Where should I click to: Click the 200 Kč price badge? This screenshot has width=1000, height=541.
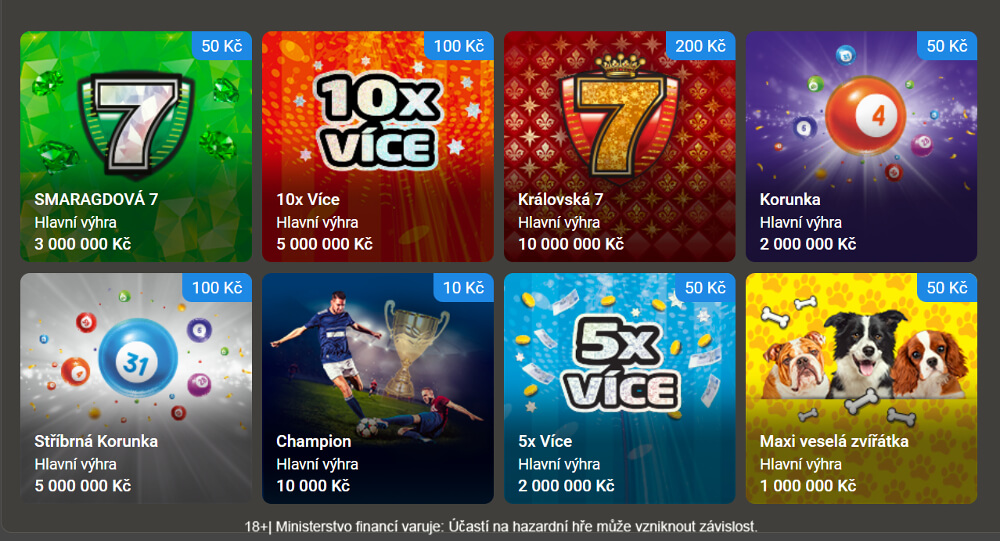click(700, 46)
